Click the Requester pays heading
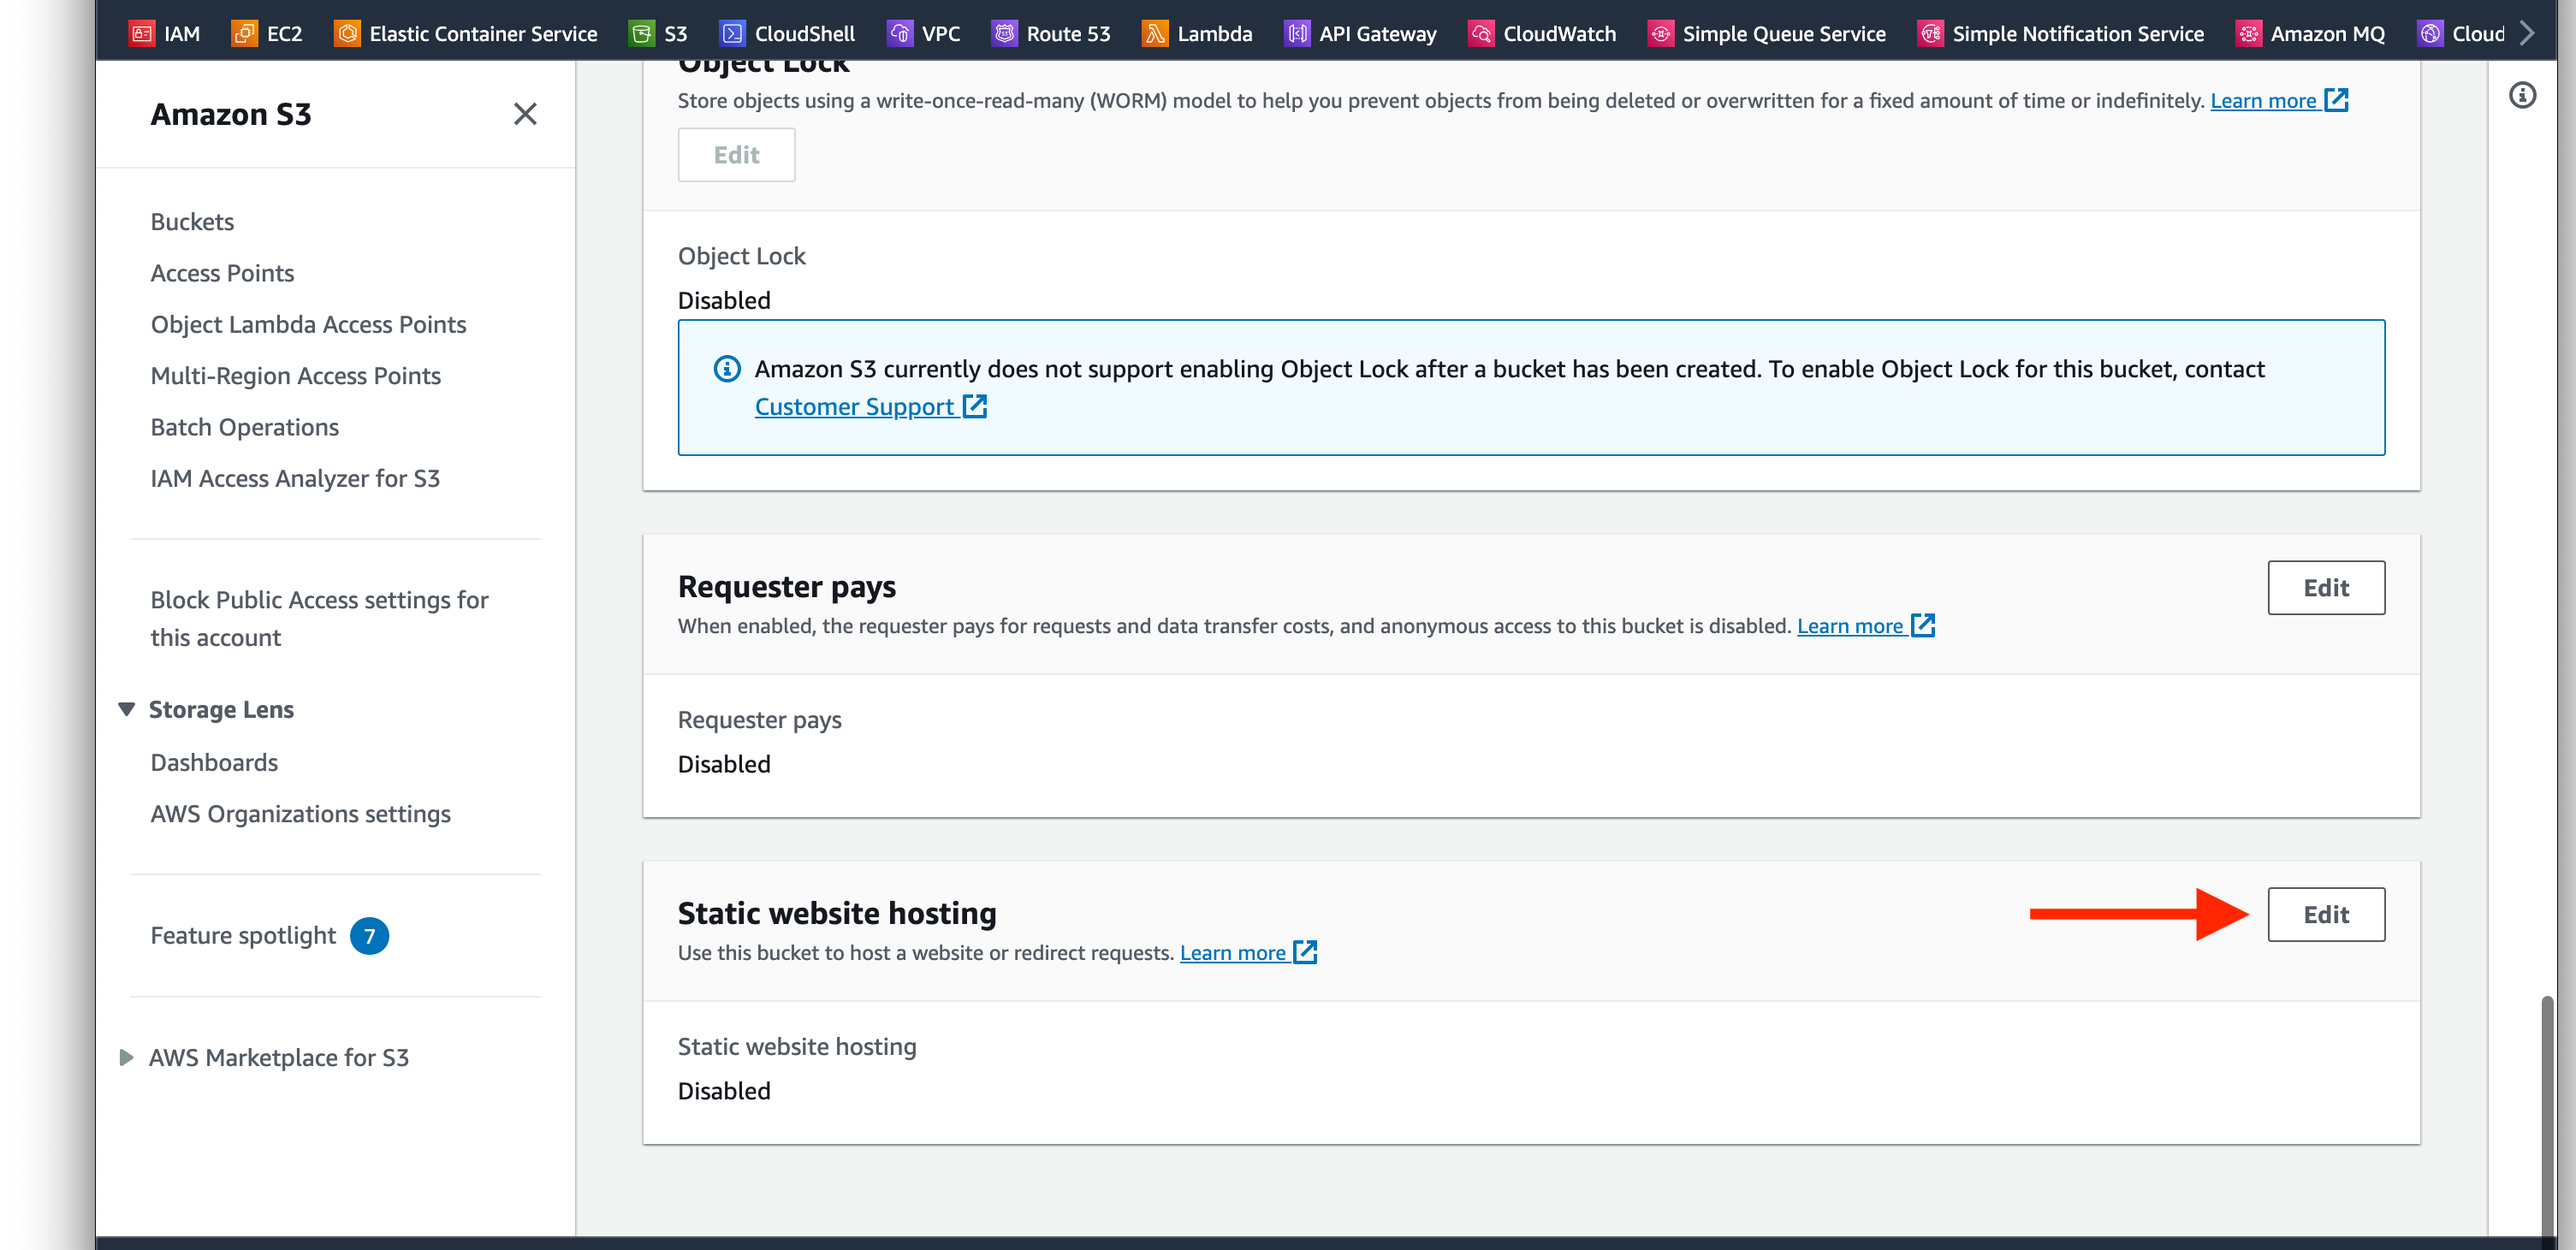The image size is (2576, 1250). (787, 586)
